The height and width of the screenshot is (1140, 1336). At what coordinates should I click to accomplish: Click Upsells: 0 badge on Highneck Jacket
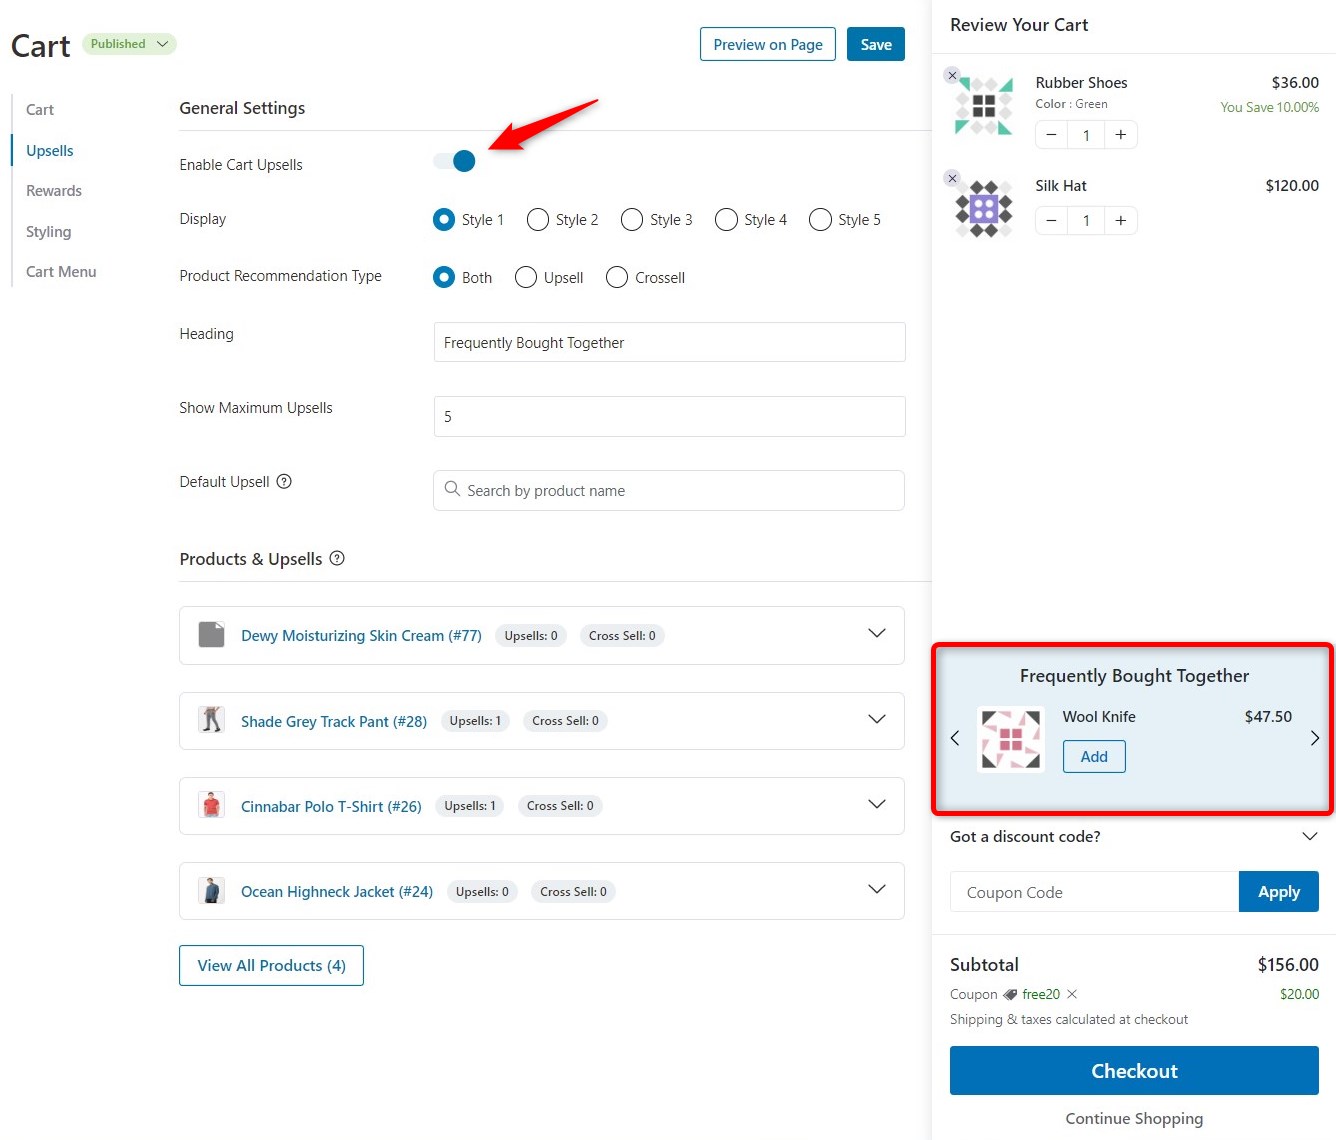point(482,892)
